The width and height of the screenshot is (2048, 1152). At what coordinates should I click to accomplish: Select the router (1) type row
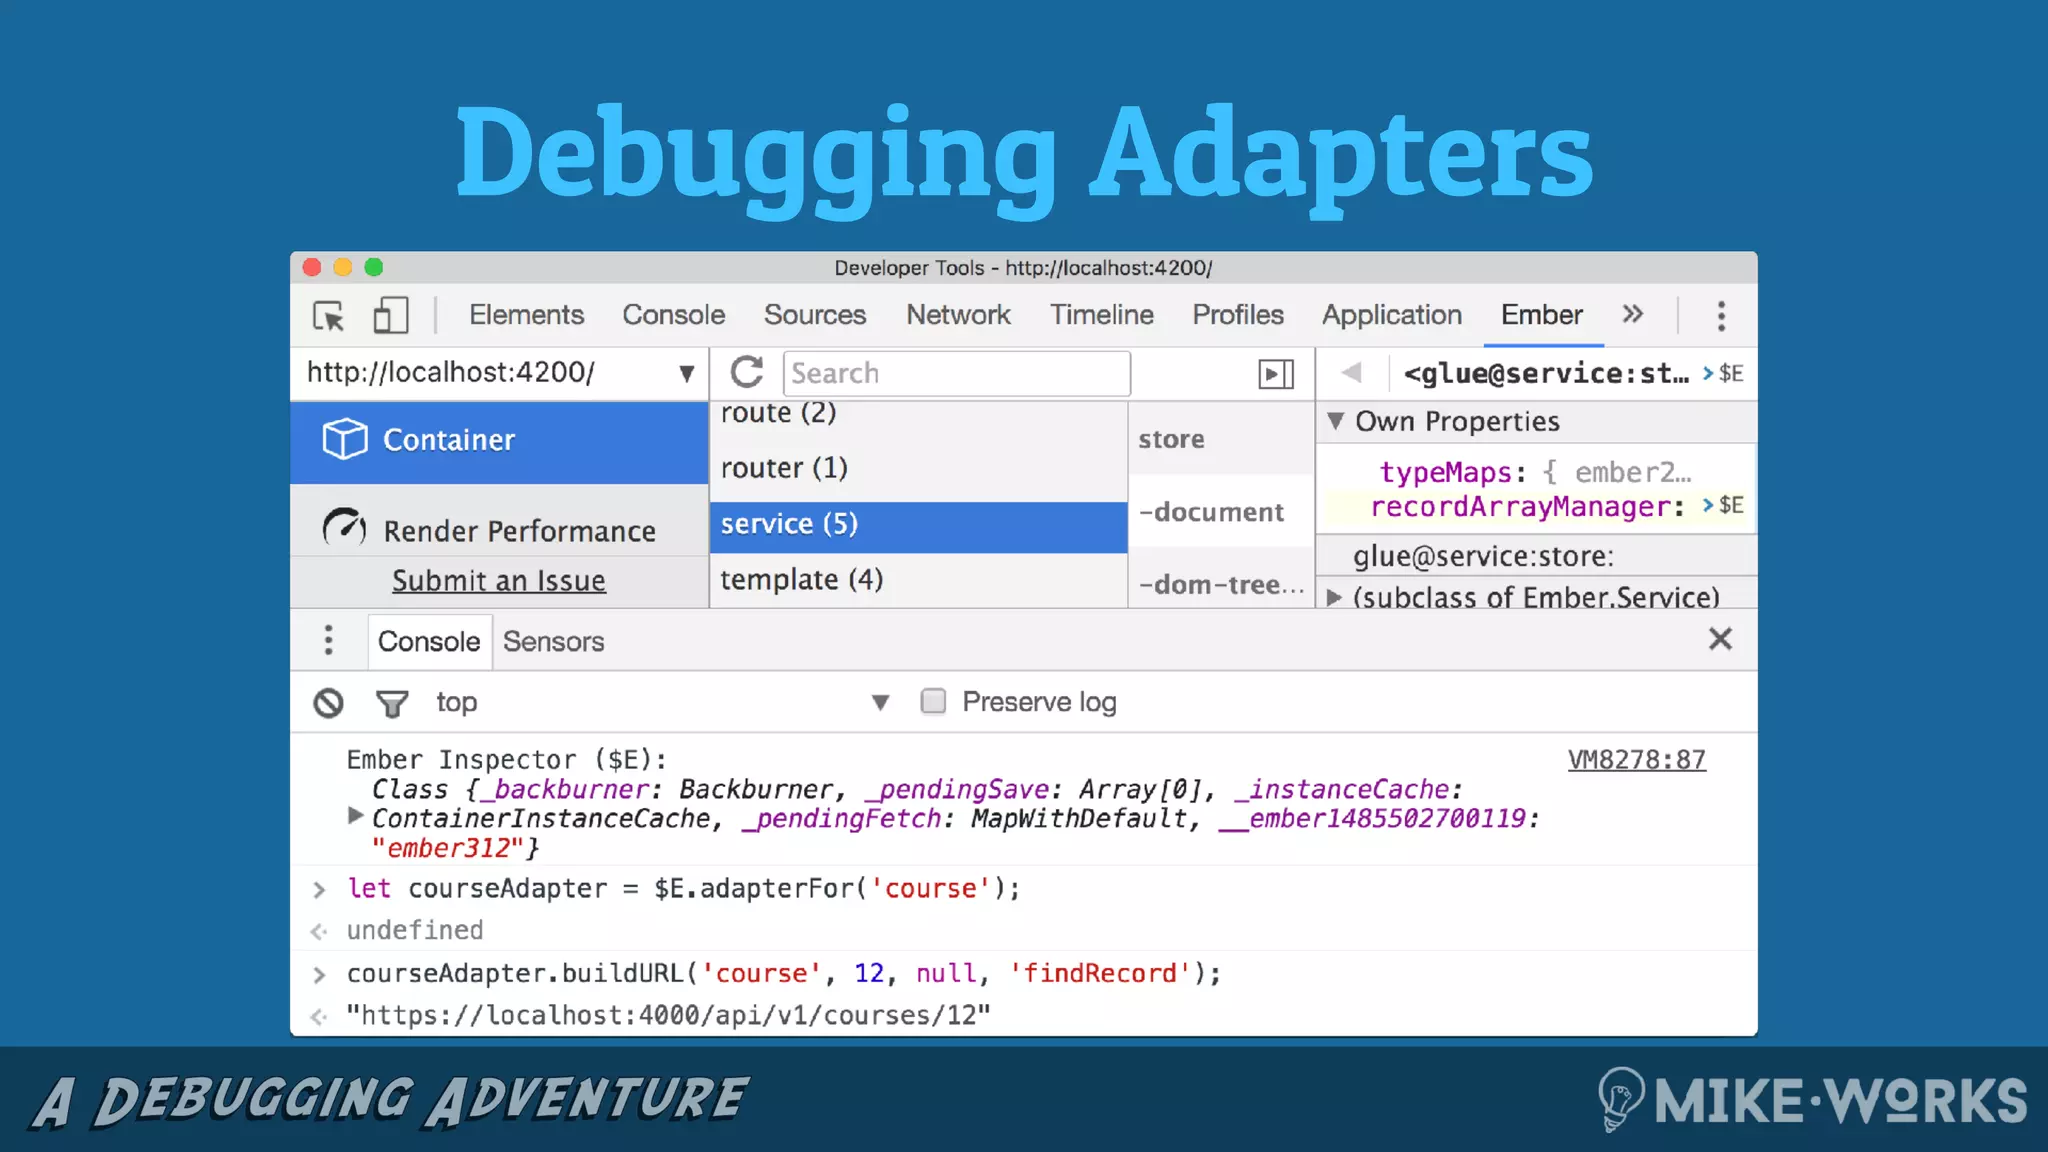point(918,468)
